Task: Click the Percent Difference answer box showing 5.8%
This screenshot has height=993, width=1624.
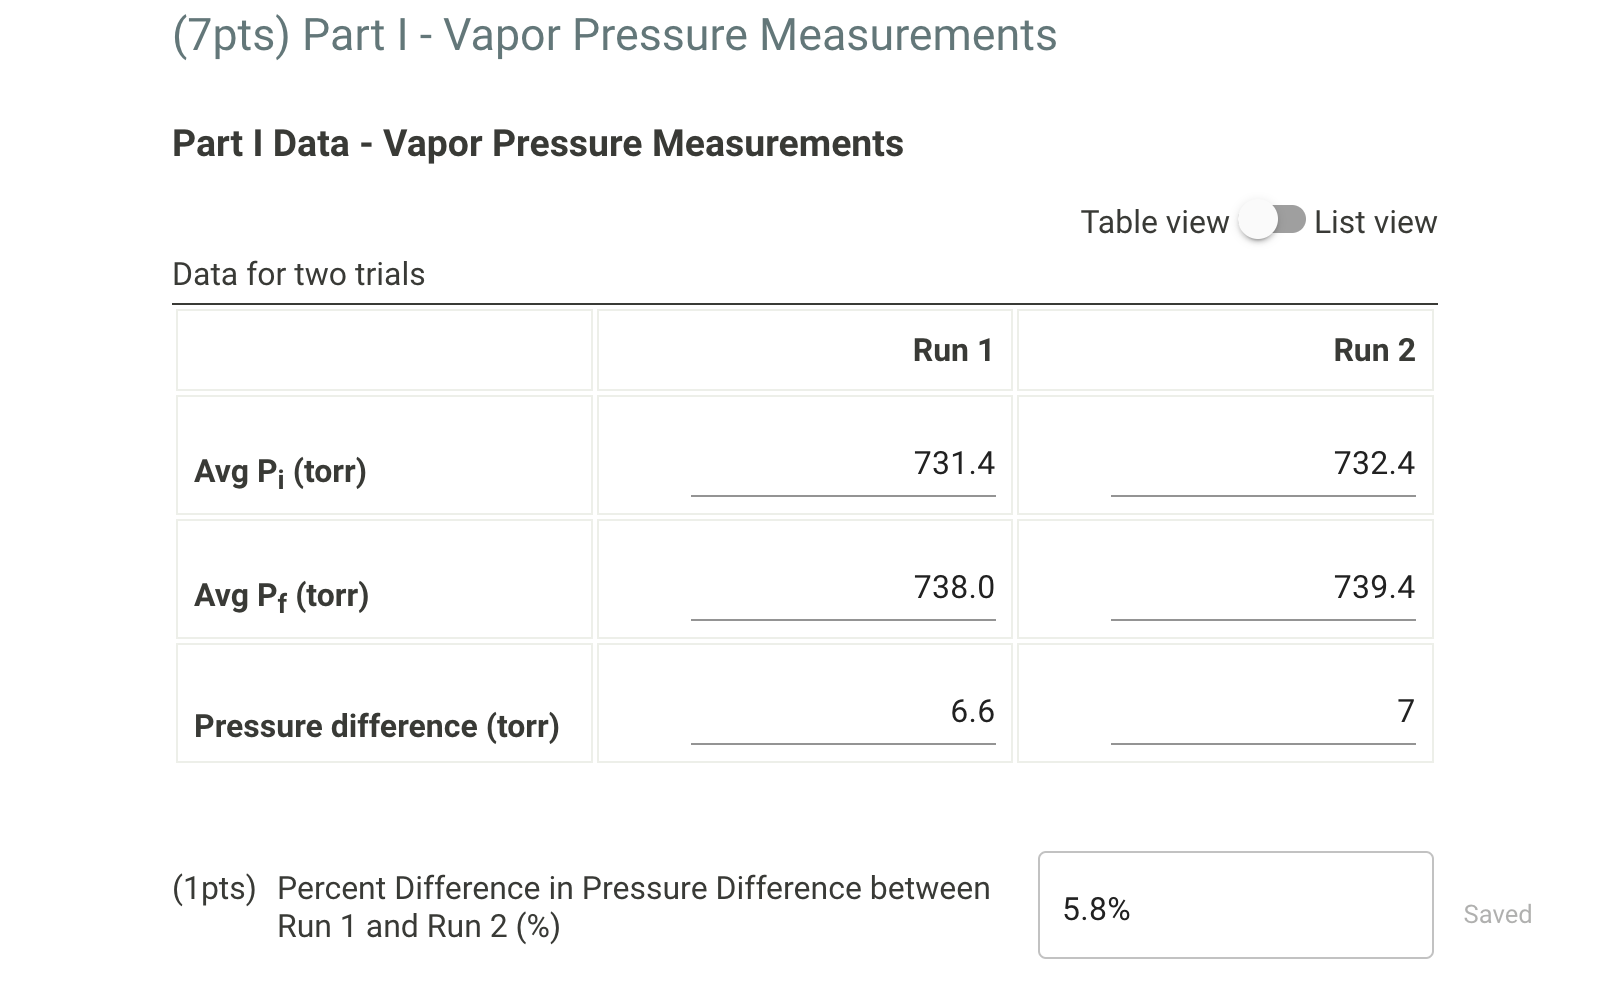Action: (x=1234, y=904)
